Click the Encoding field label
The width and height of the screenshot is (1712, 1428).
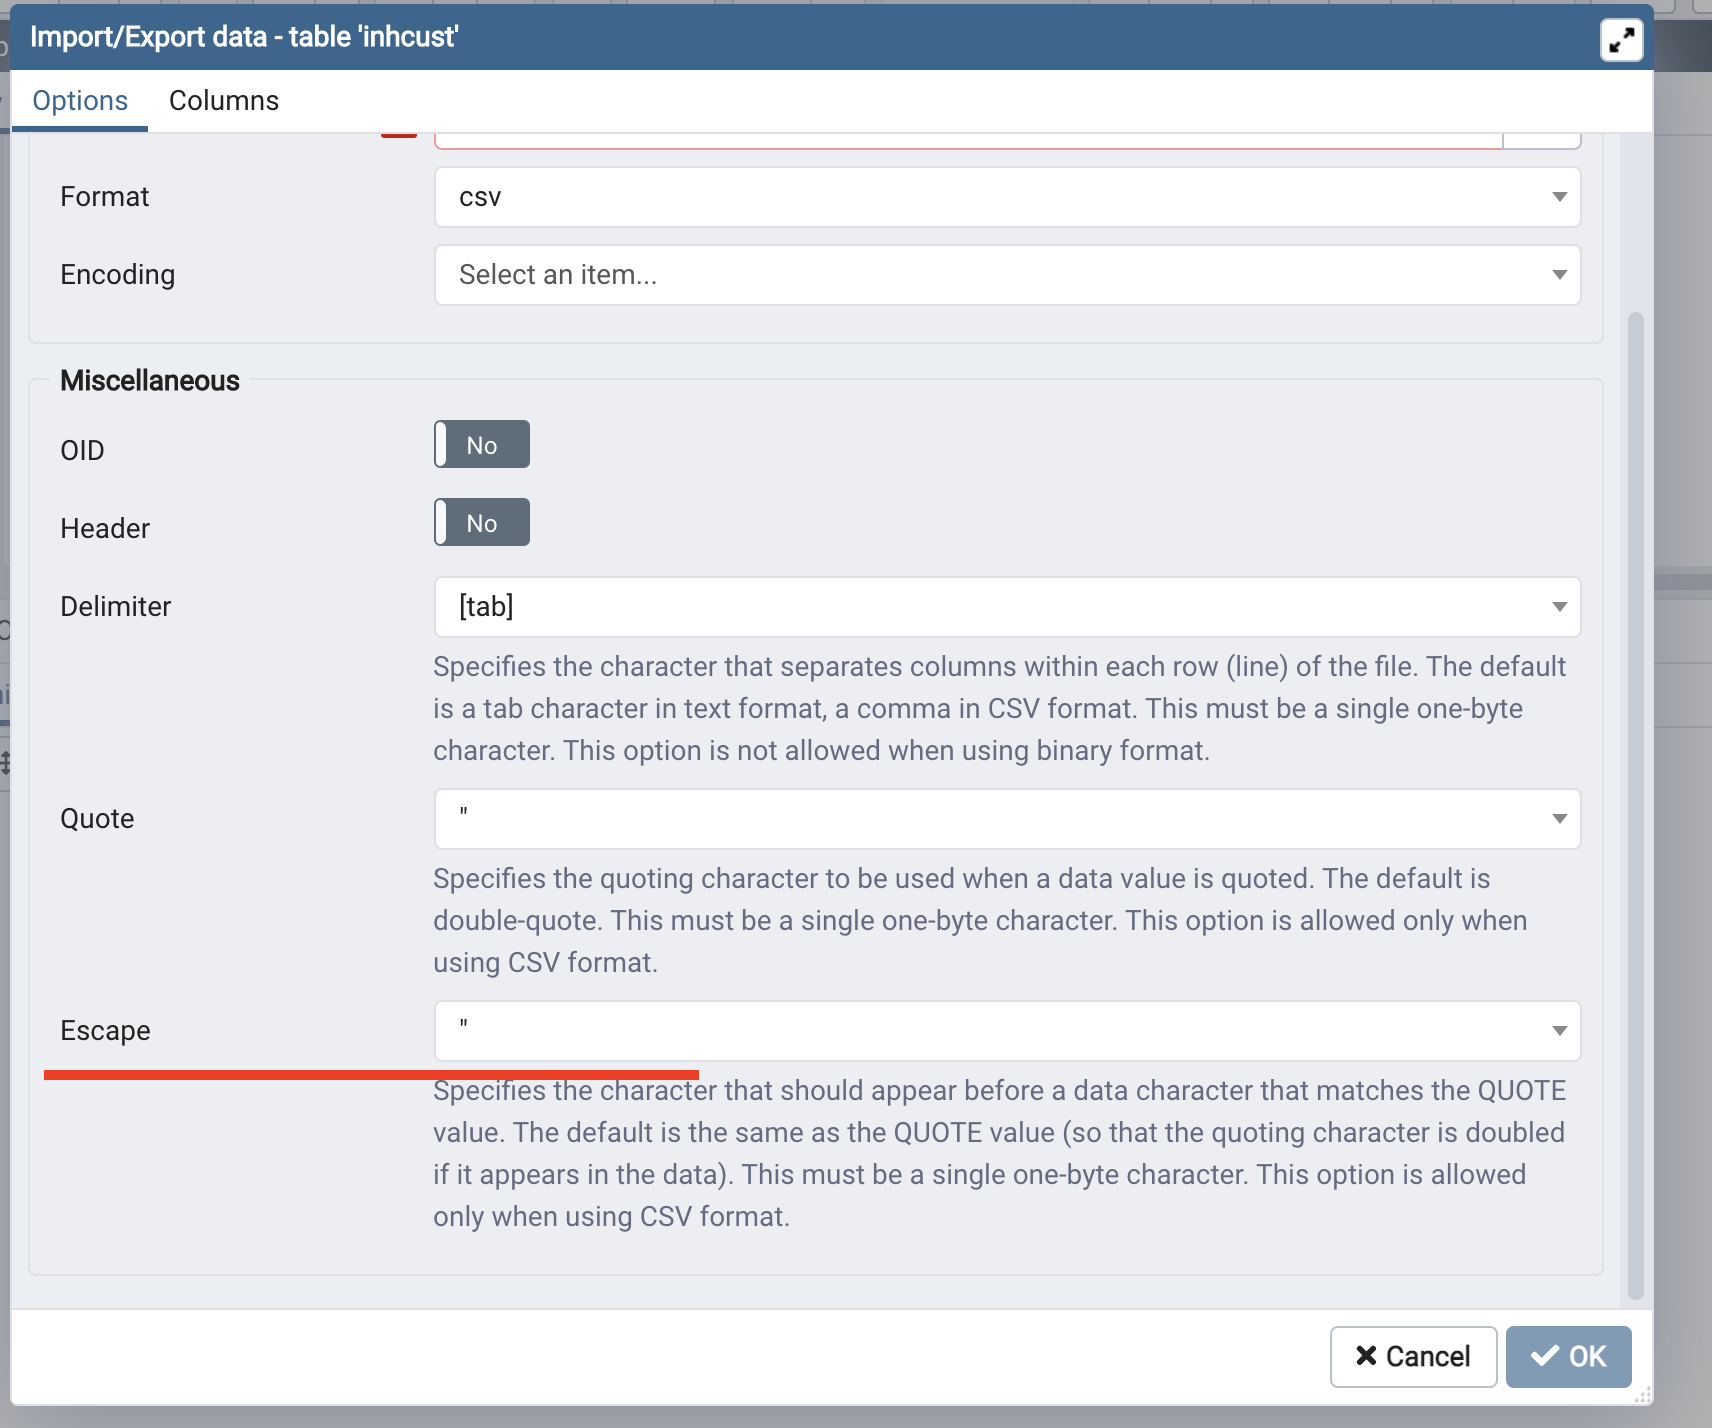coord(117,275)
